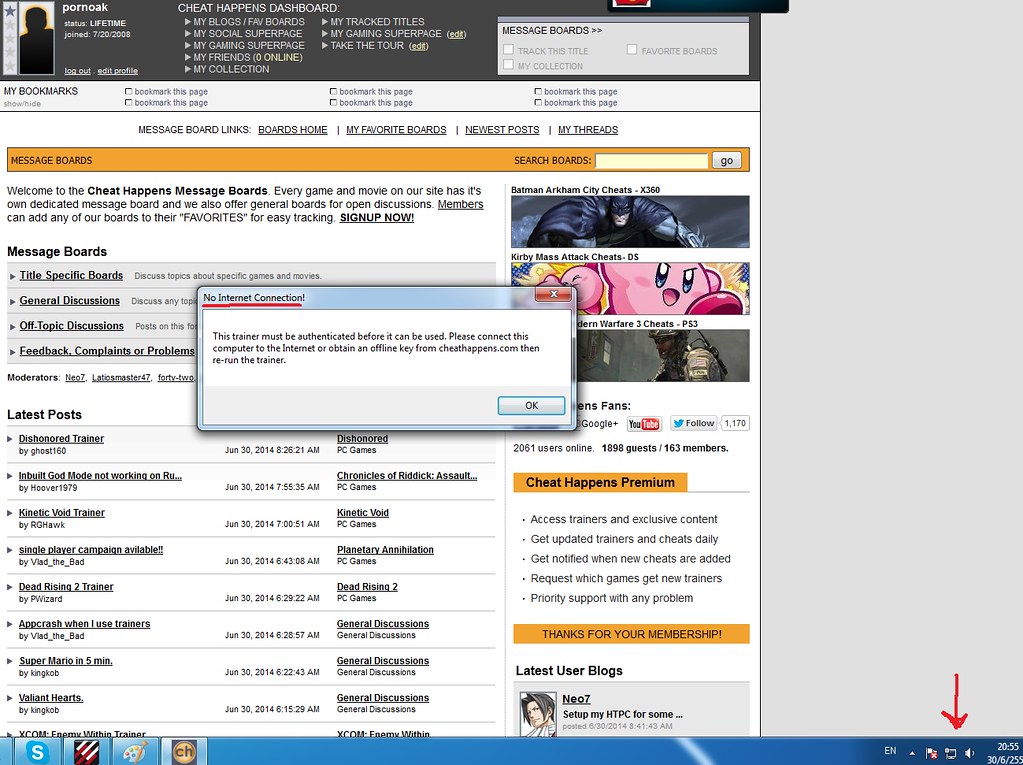This screenshot has width=1023, height=765.
Task: Click the go search button
Action: 727,160
